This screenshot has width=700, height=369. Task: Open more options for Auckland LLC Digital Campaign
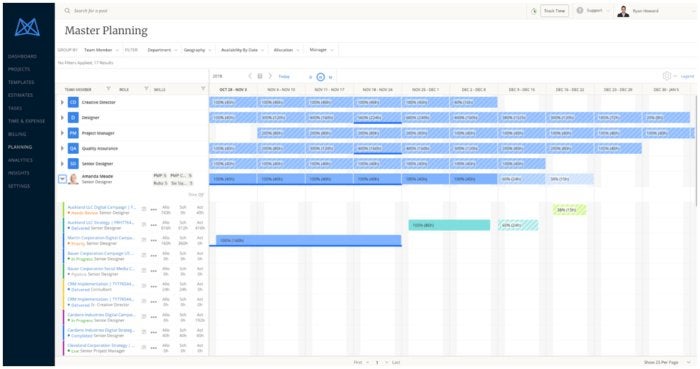pos(154,210)
